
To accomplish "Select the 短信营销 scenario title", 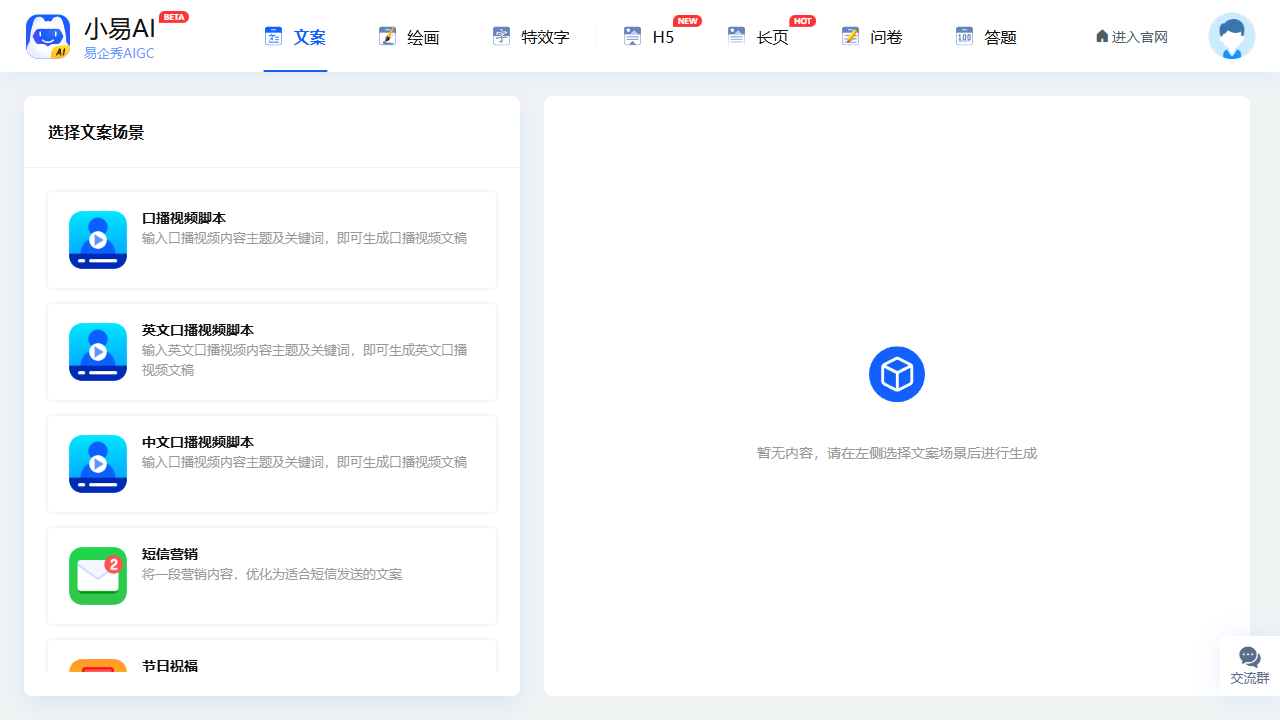I will tap(170, 554).
